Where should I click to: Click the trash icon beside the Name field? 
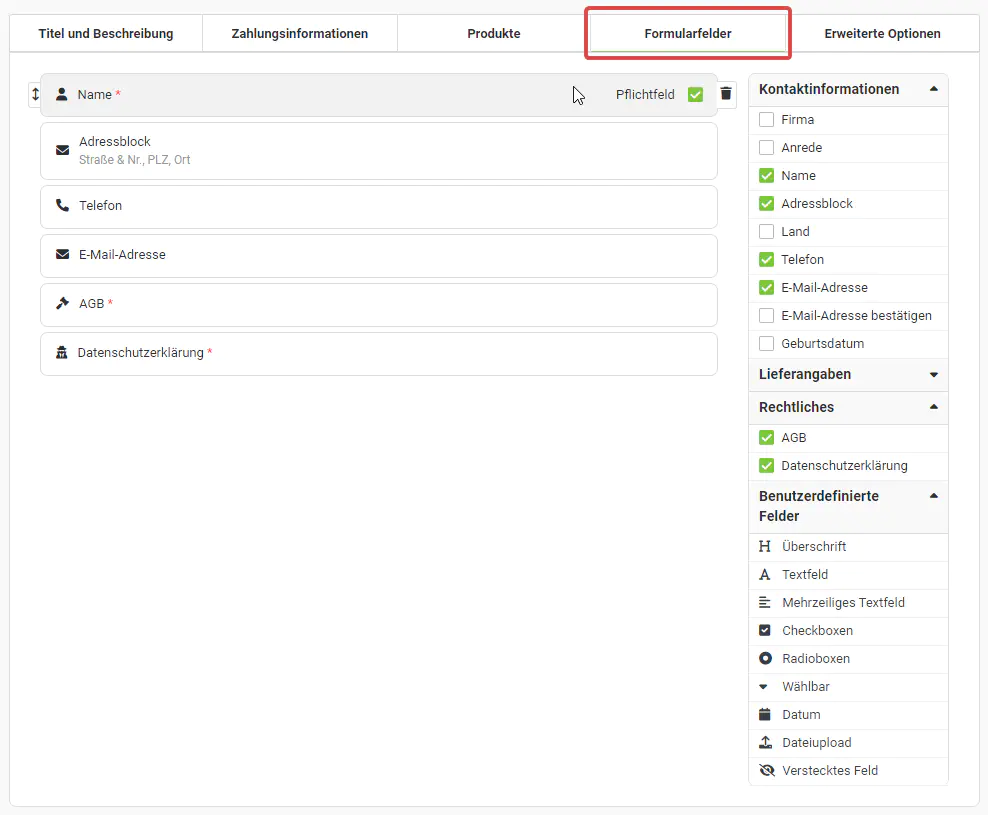click(x=726, y=94)
